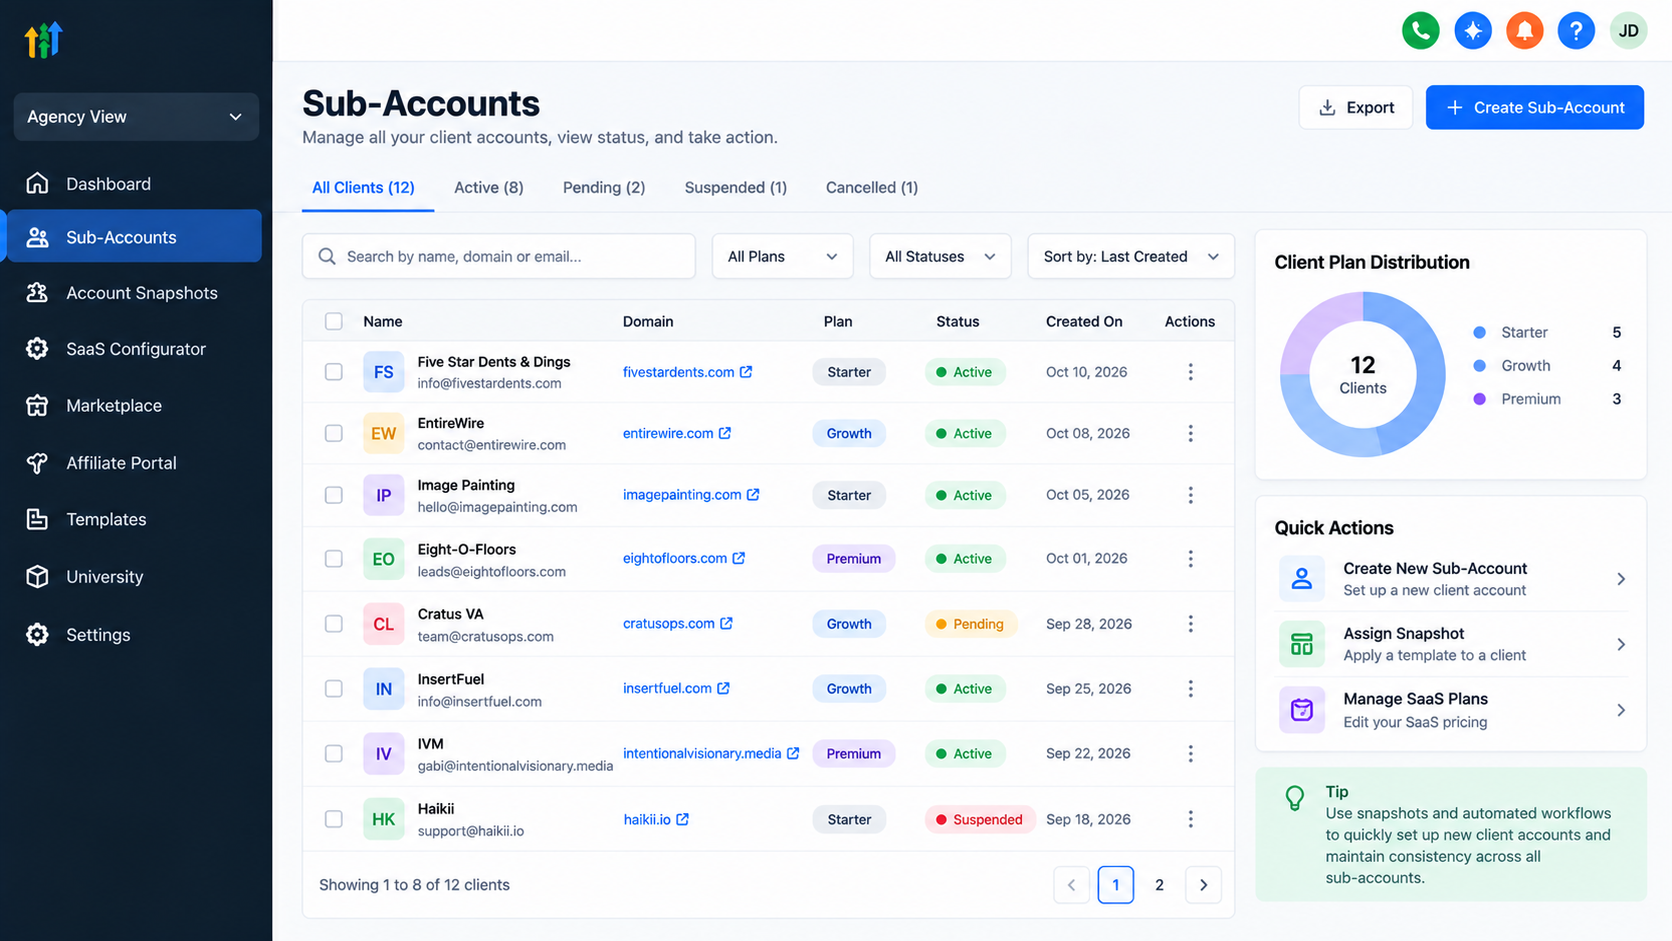Screen dimensions: 1672x941
Task: Open University in sidebar
Action: coord(134,577)
